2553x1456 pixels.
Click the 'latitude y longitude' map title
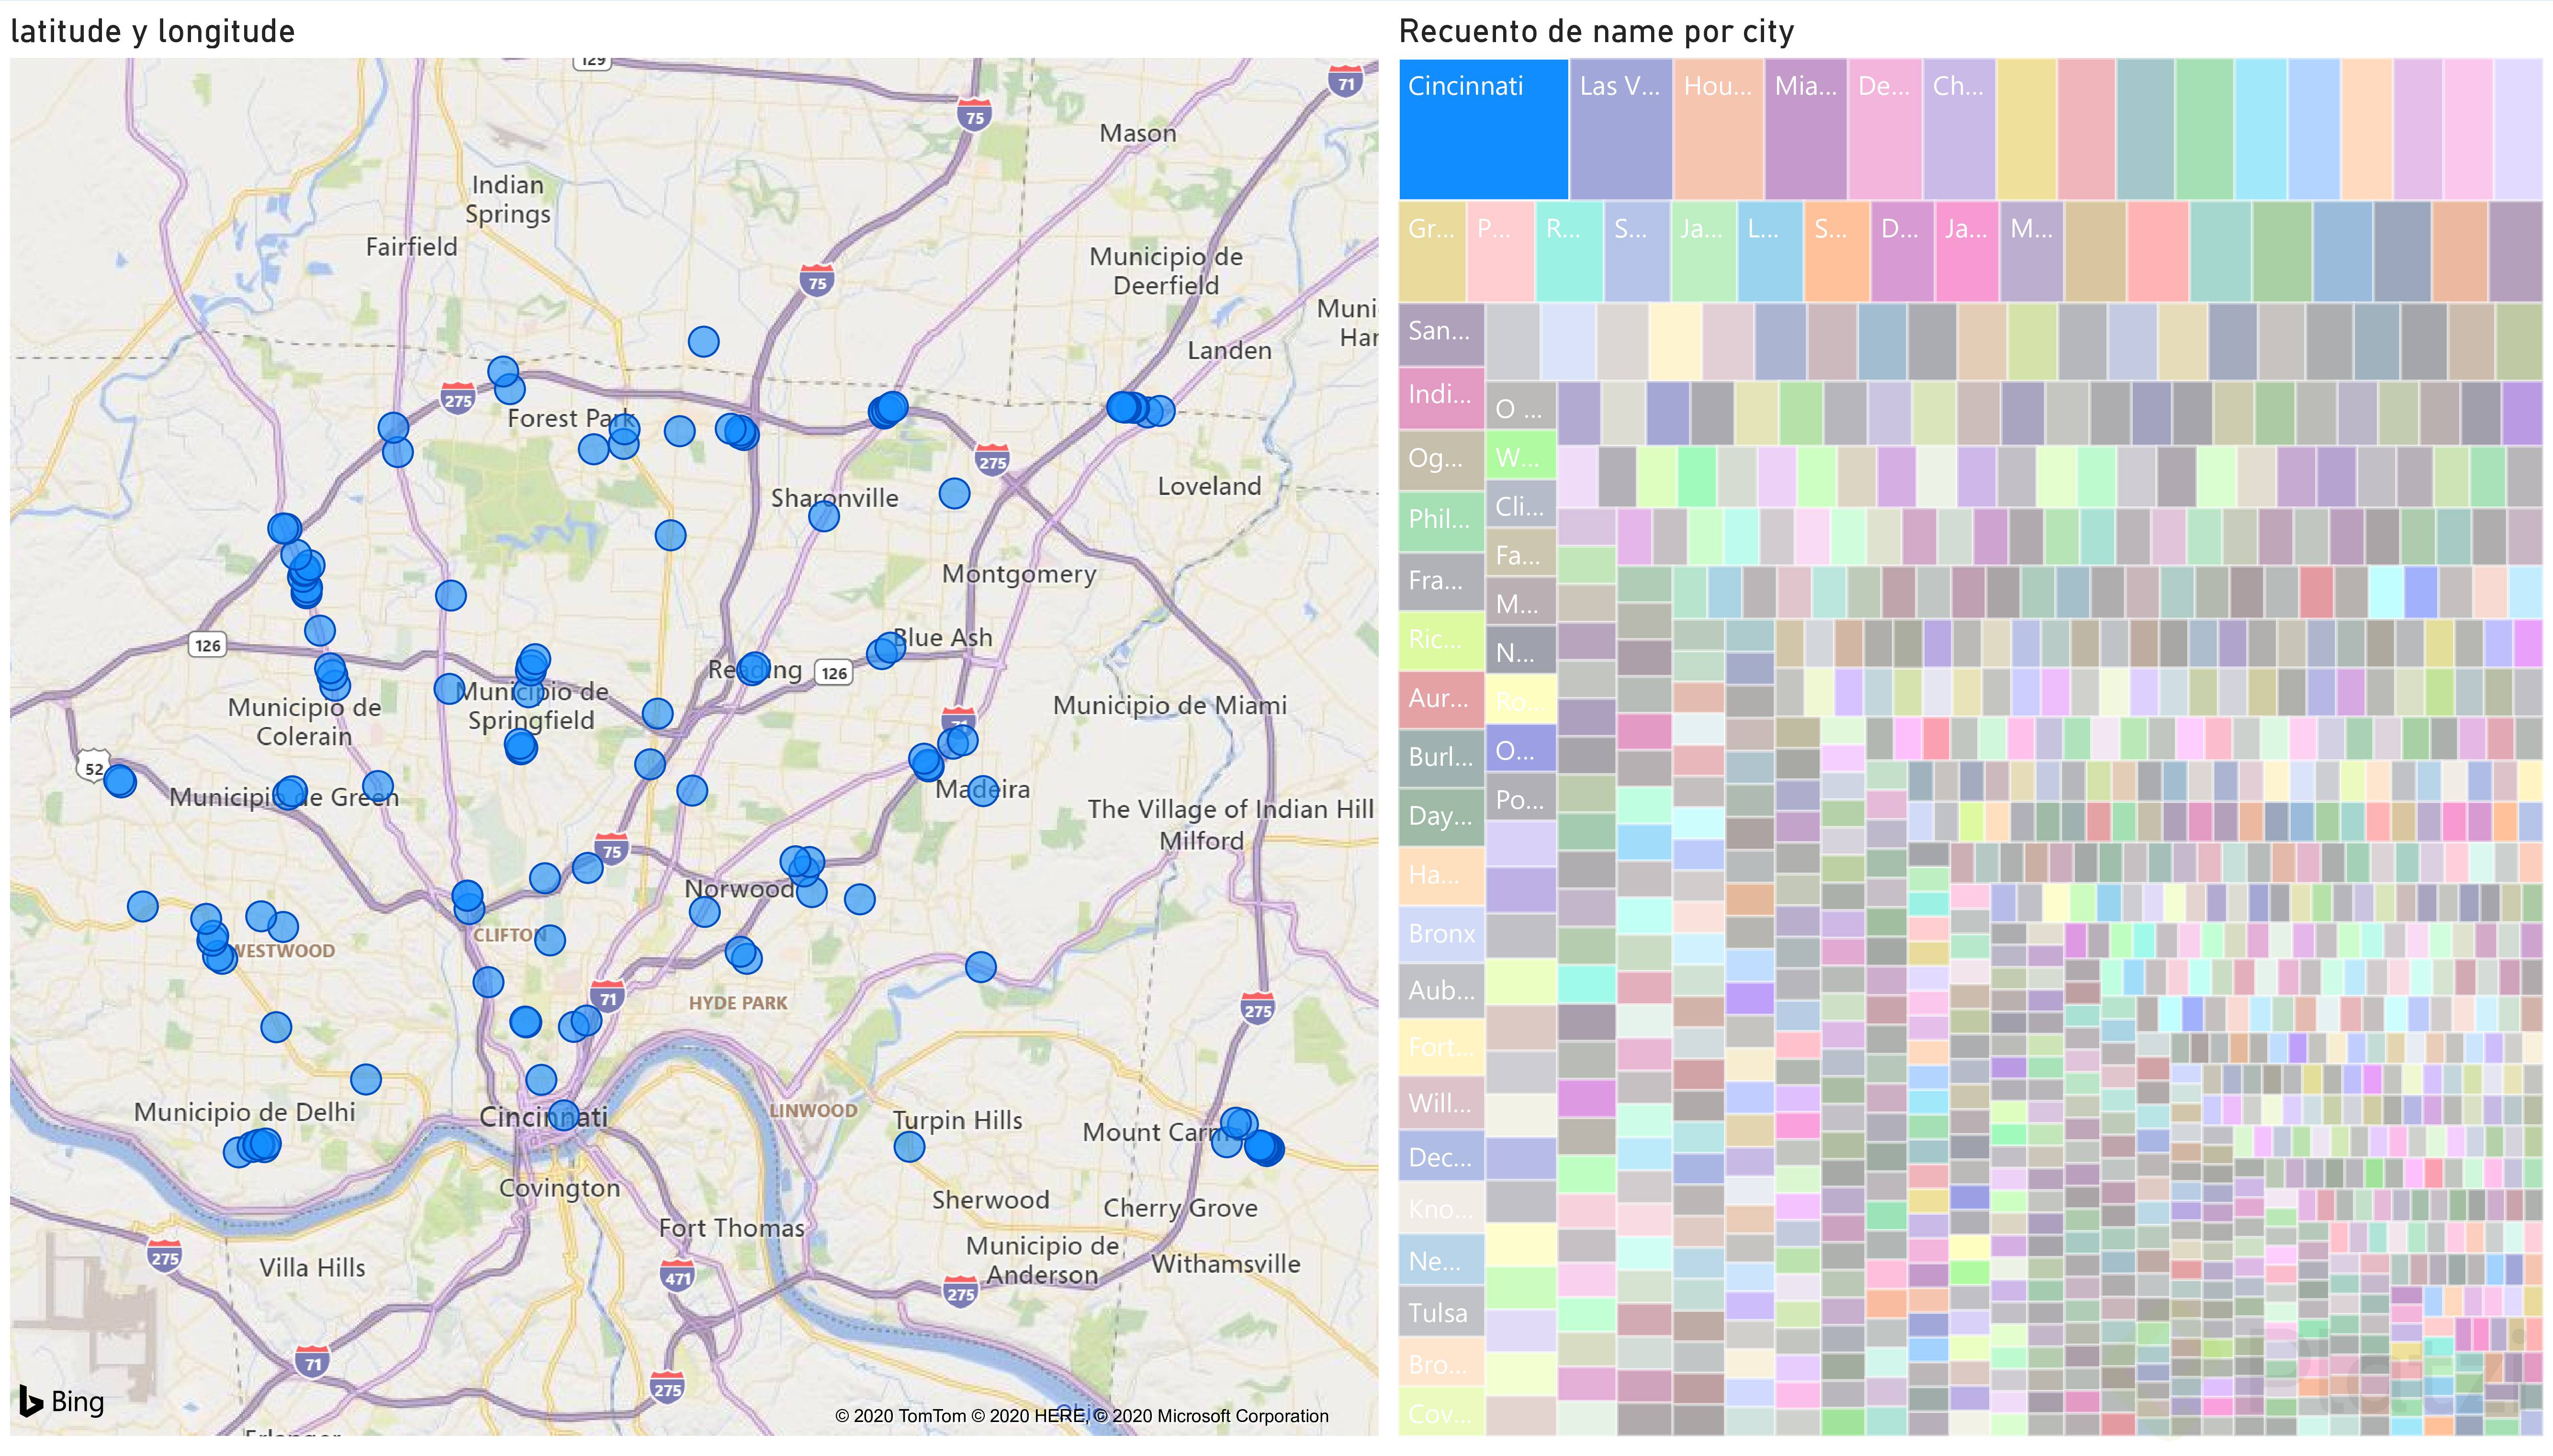pyautogui.click(x=153, y=32)
